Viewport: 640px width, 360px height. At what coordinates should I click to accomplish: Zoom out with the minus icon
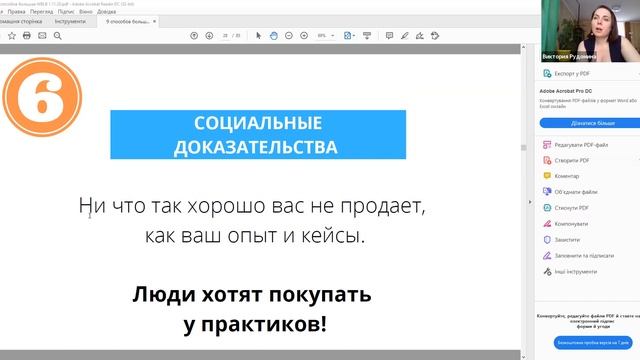pyautogui.click(x=289, y=36)
